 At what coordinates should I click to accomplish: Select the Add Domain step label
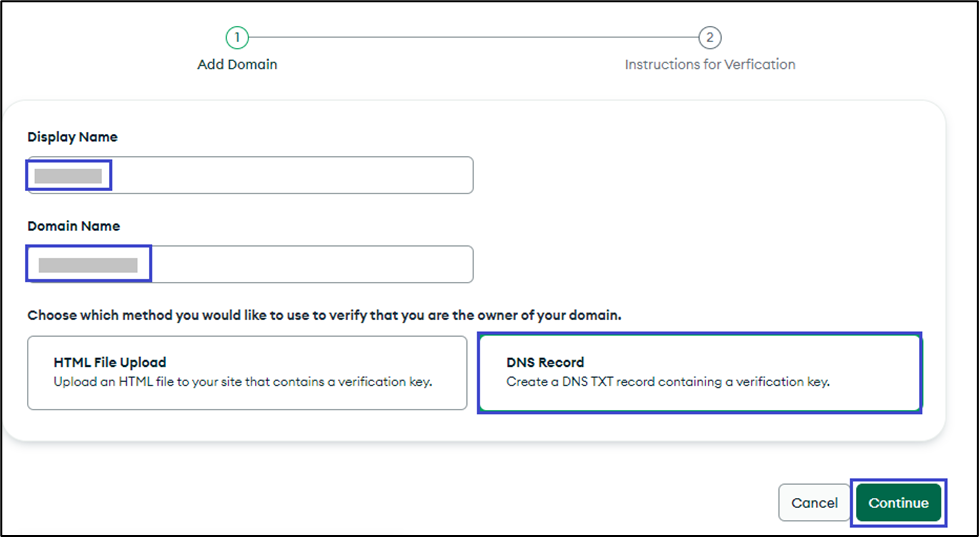[x=237, y=64]
